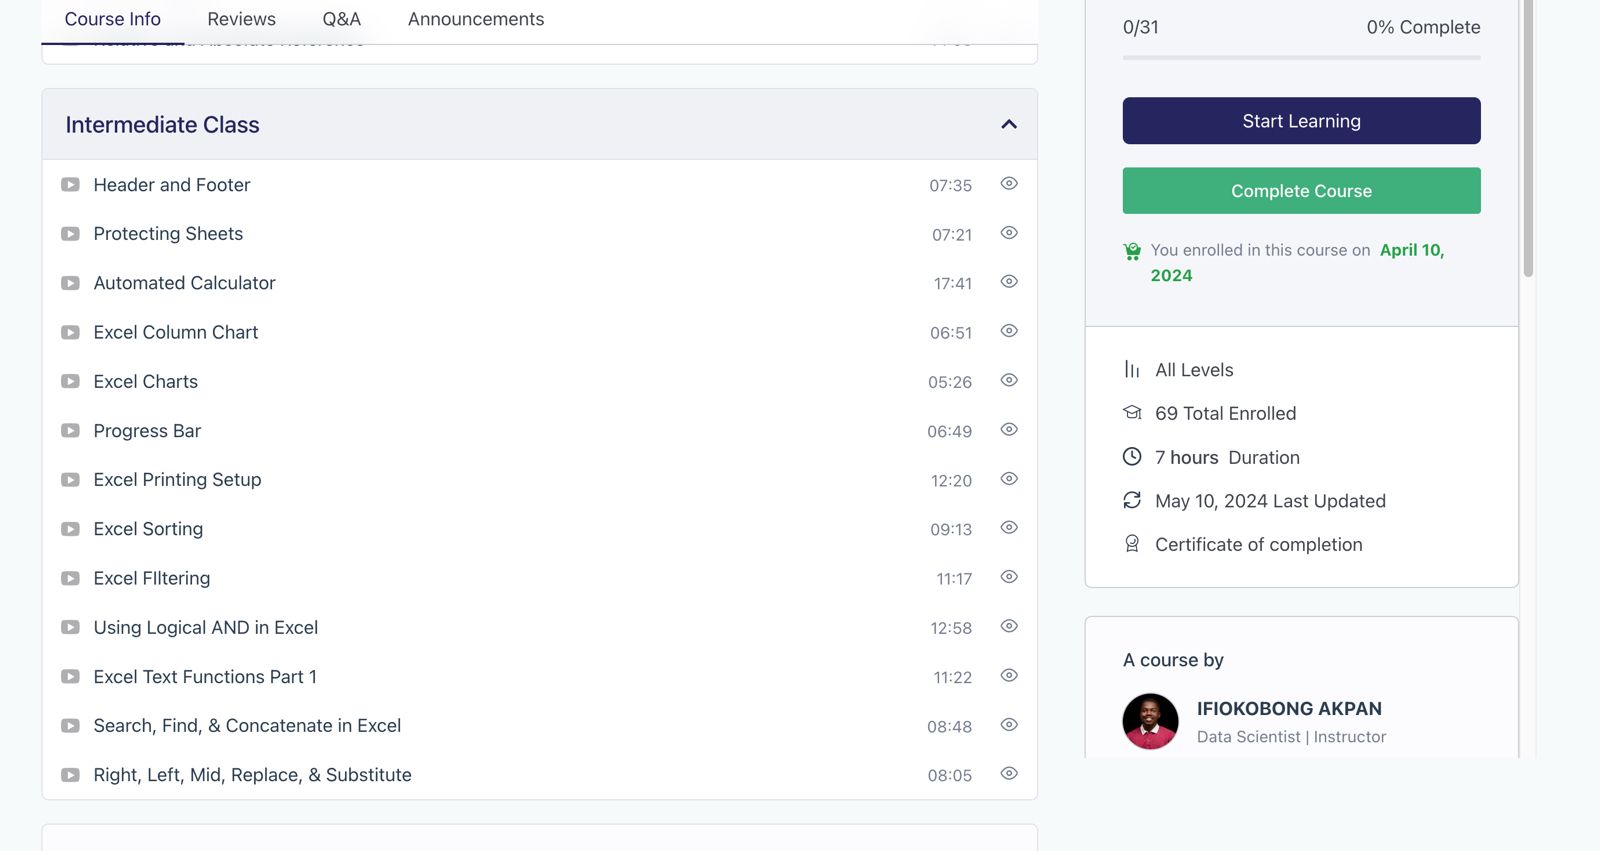Viewport: 1600px width, 851px height.
Task: Click the refresh icon beside Last Updated
Action: 1132,500
